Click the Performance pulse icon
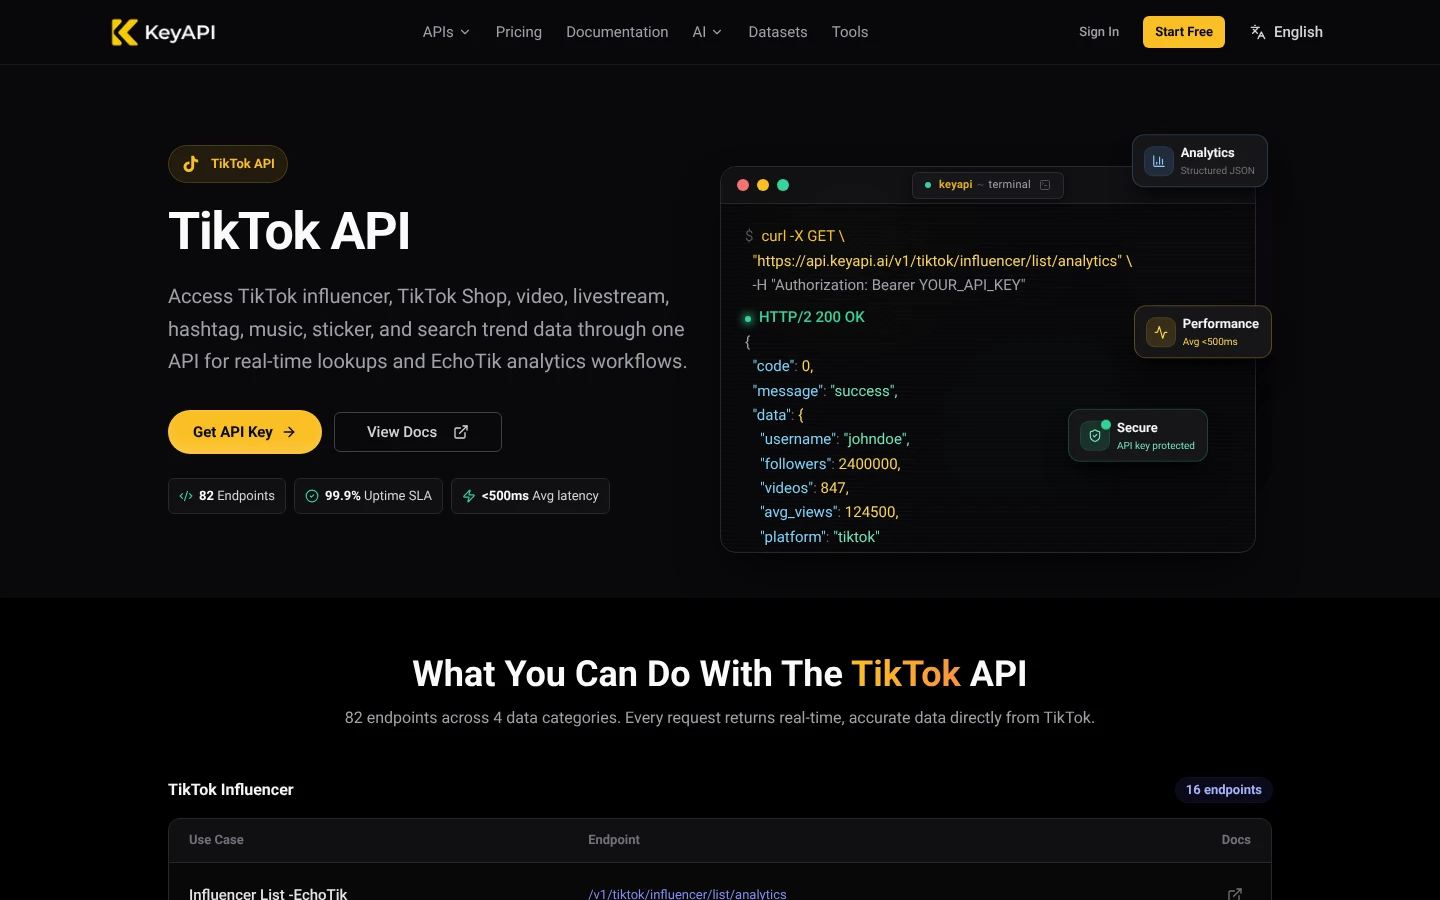This screenshot has width=1440, height=900. (1161, 332)
